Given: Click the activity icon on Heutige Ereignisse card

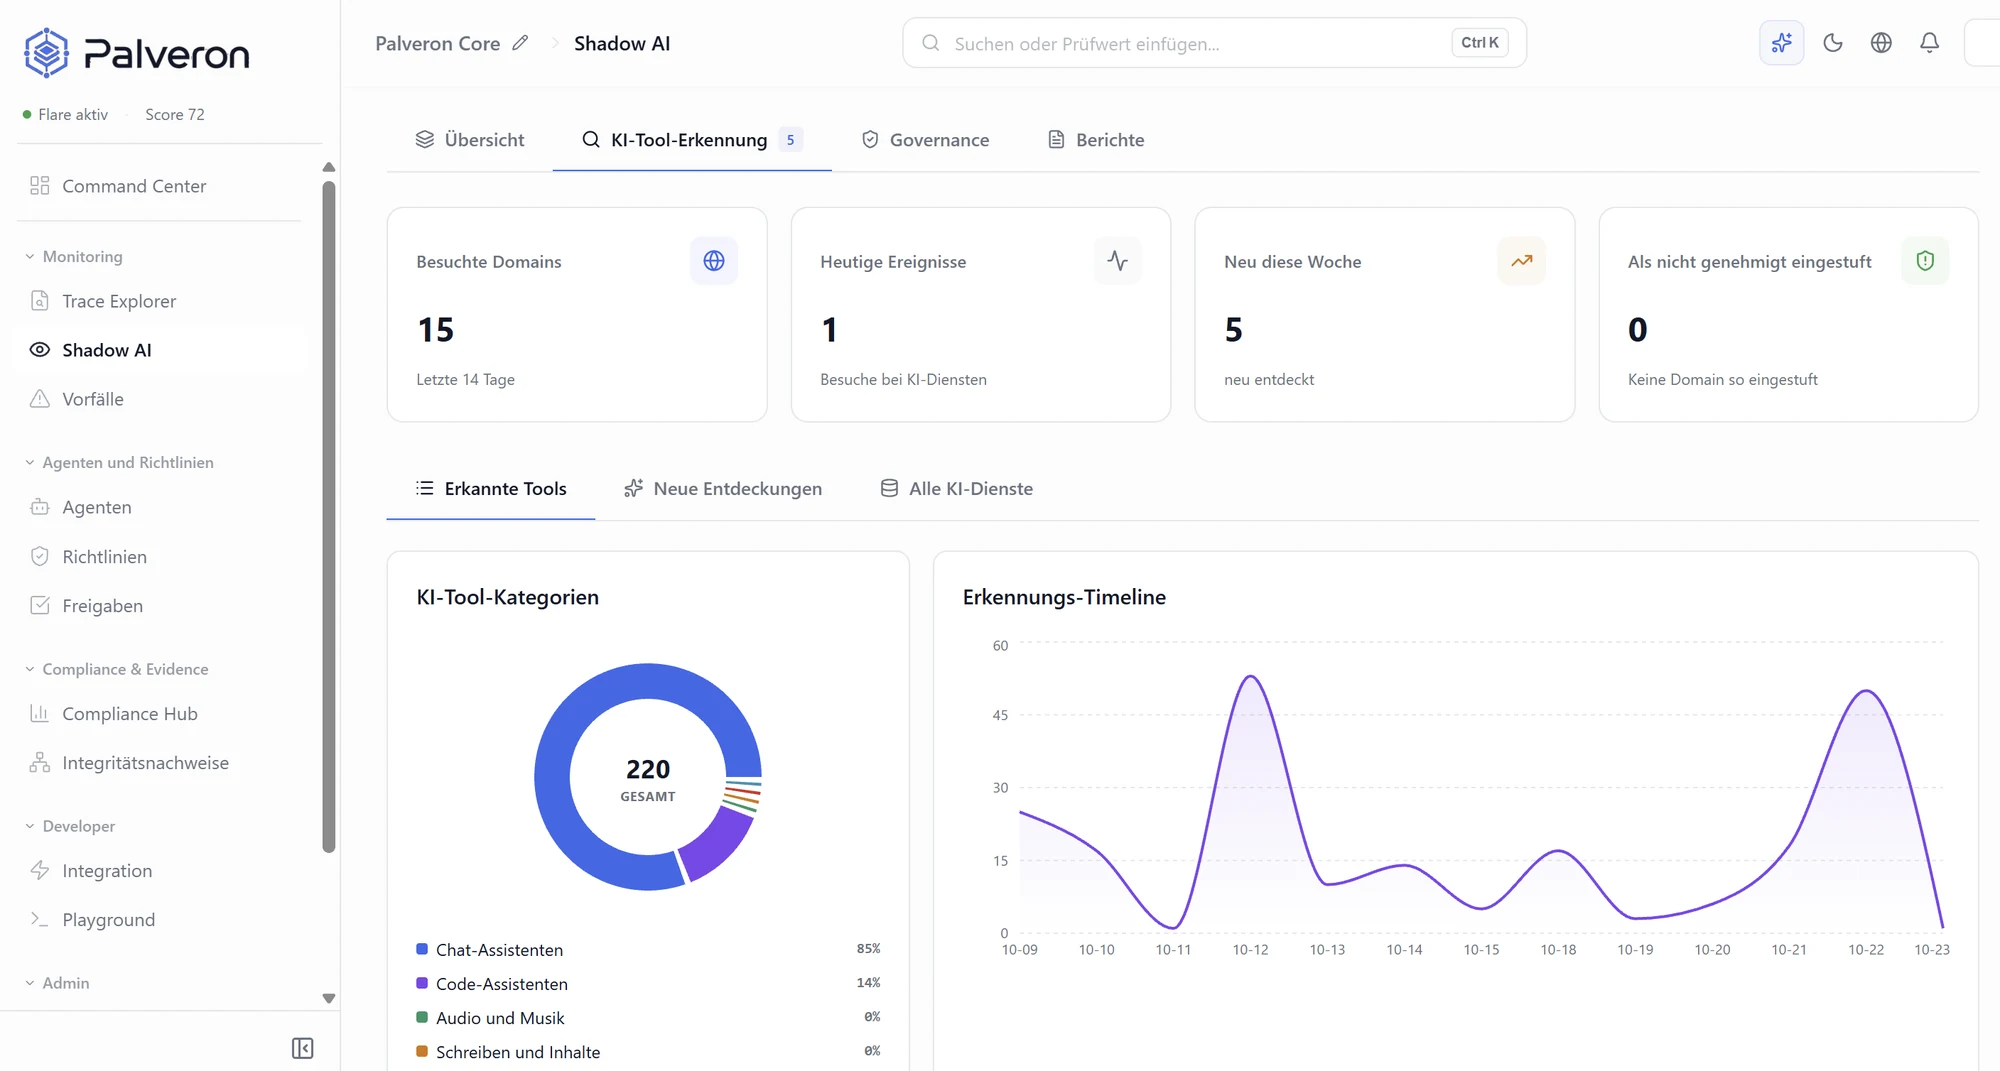Looking at the screenshot, I should point(1118,261).
